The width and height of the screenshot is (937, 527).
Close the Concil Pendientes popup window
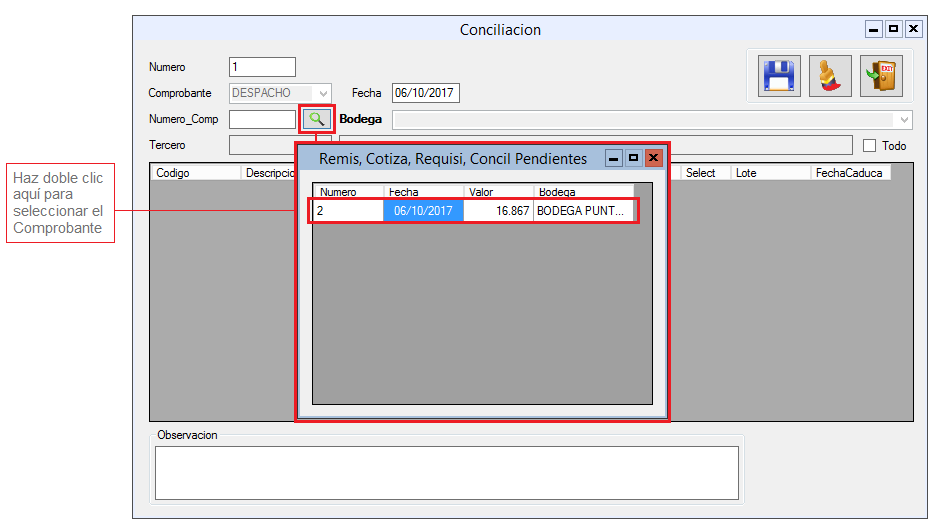pyautogui.click(x=653, y=158)
